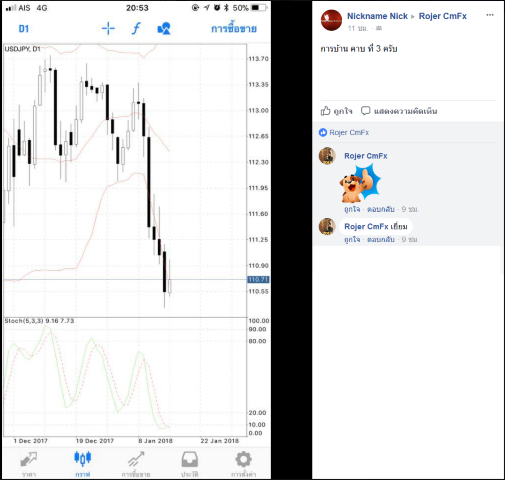
Task: Like the post with thumbs-up button
Action: pyautogui.click(x=337, y=111)
